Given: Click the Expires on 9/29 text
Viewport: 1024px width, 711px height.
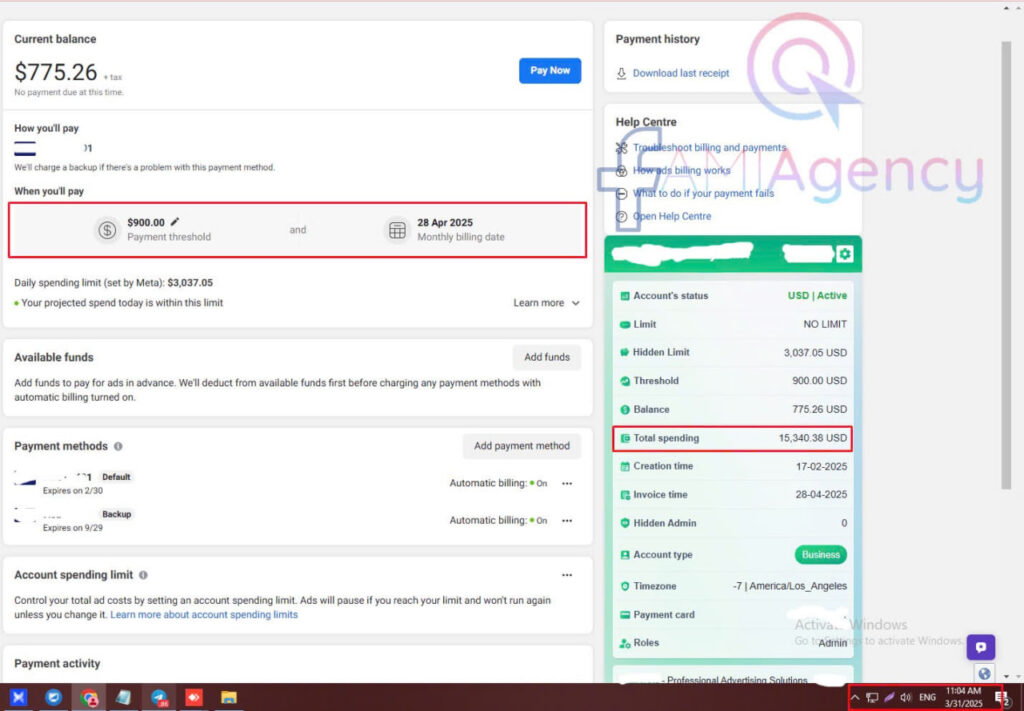Looking at the screenshot, I should [72, 528].
